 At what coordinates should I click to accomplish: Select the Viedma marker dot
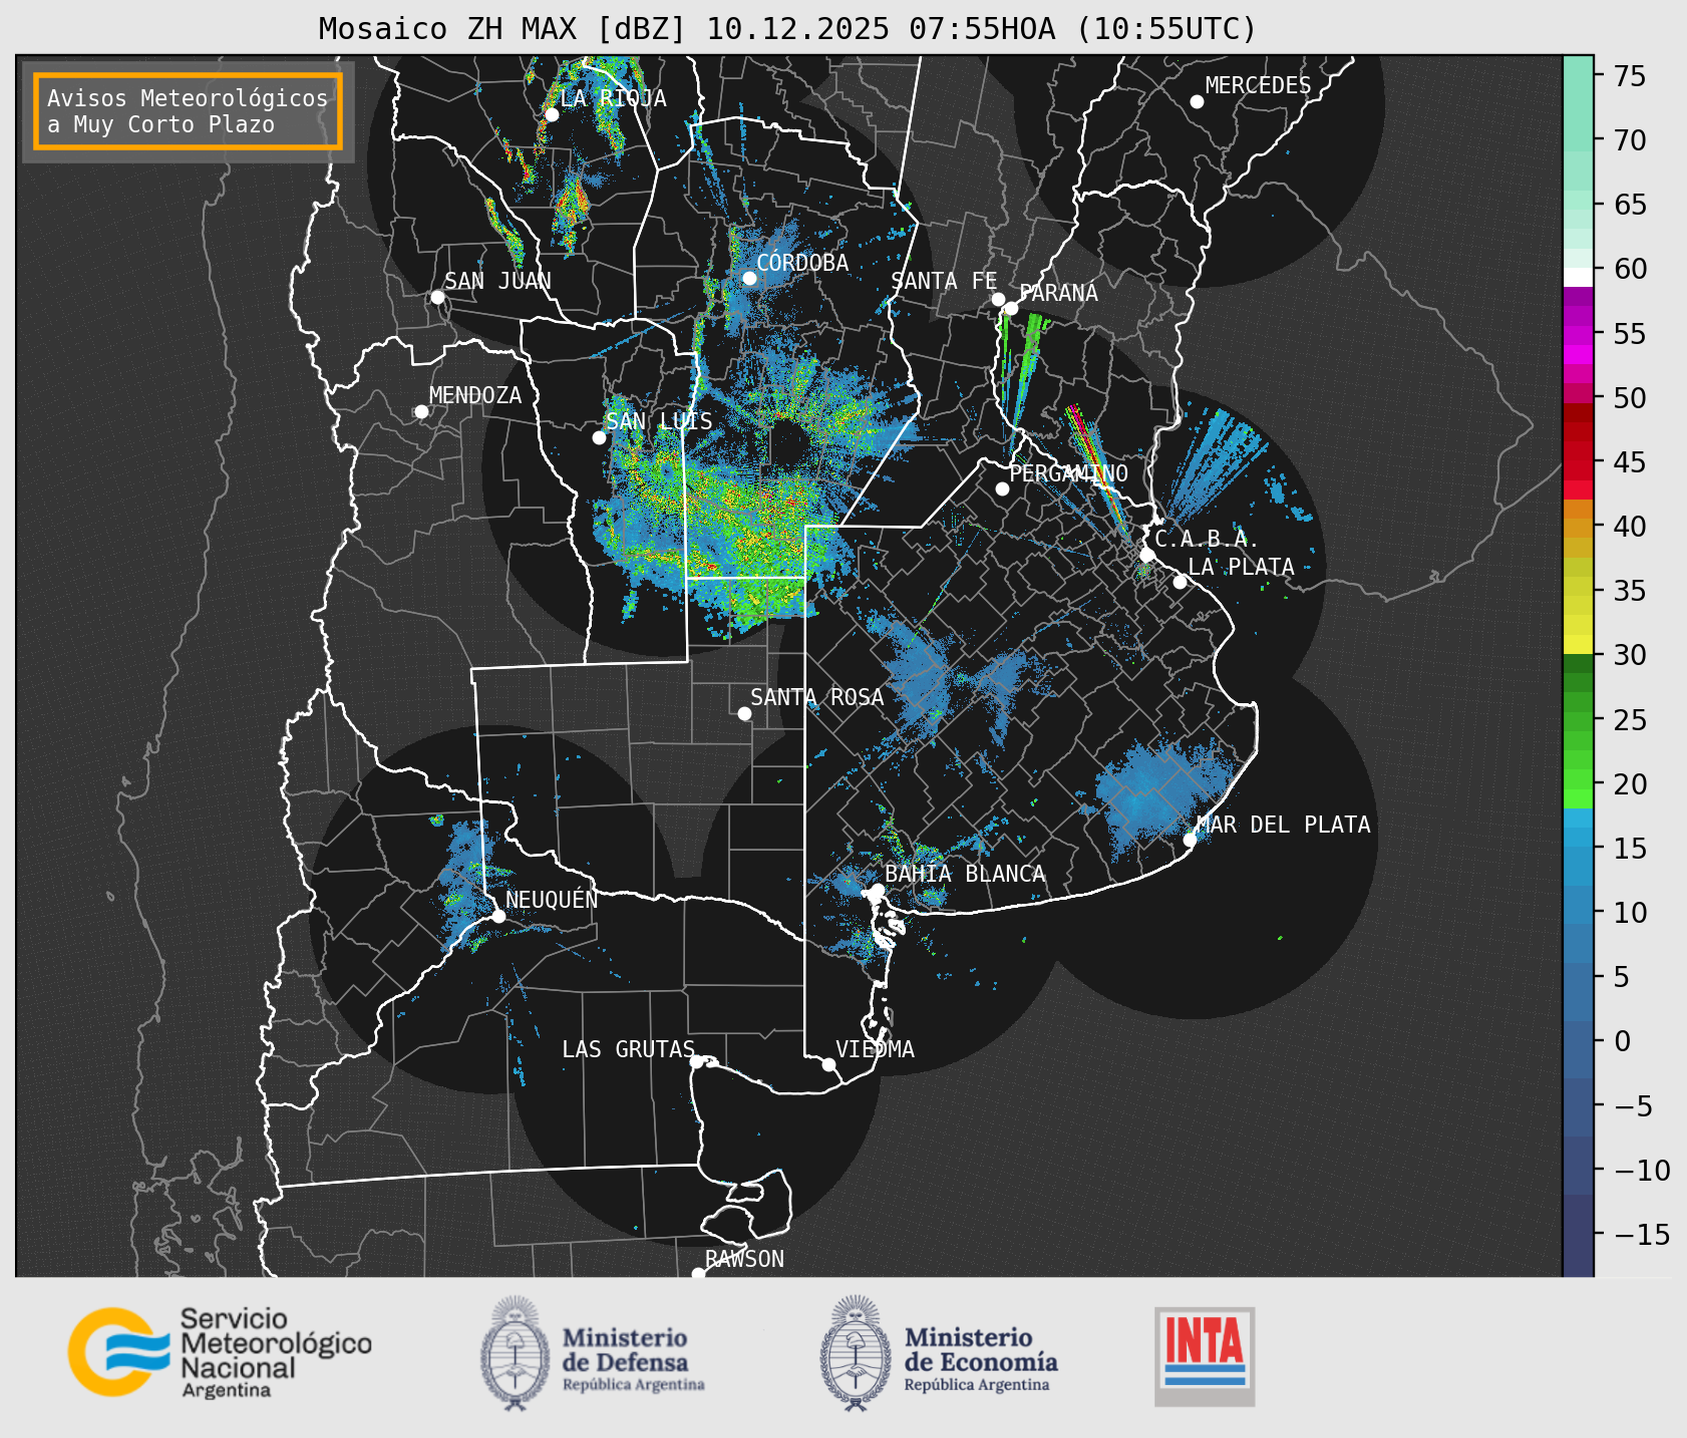828,1064
